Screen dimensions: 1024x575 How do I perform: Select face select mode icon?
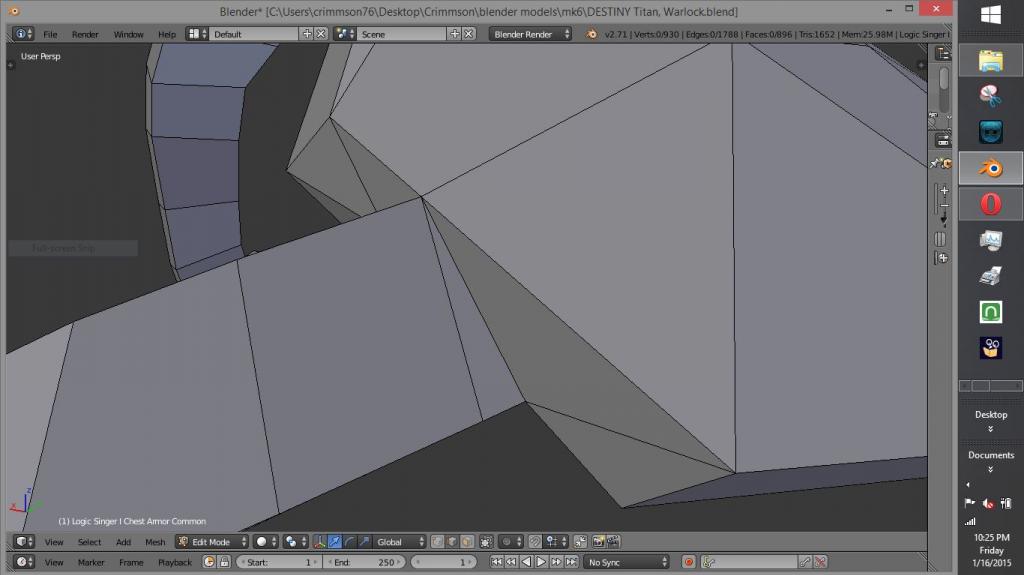pos(467,542)
